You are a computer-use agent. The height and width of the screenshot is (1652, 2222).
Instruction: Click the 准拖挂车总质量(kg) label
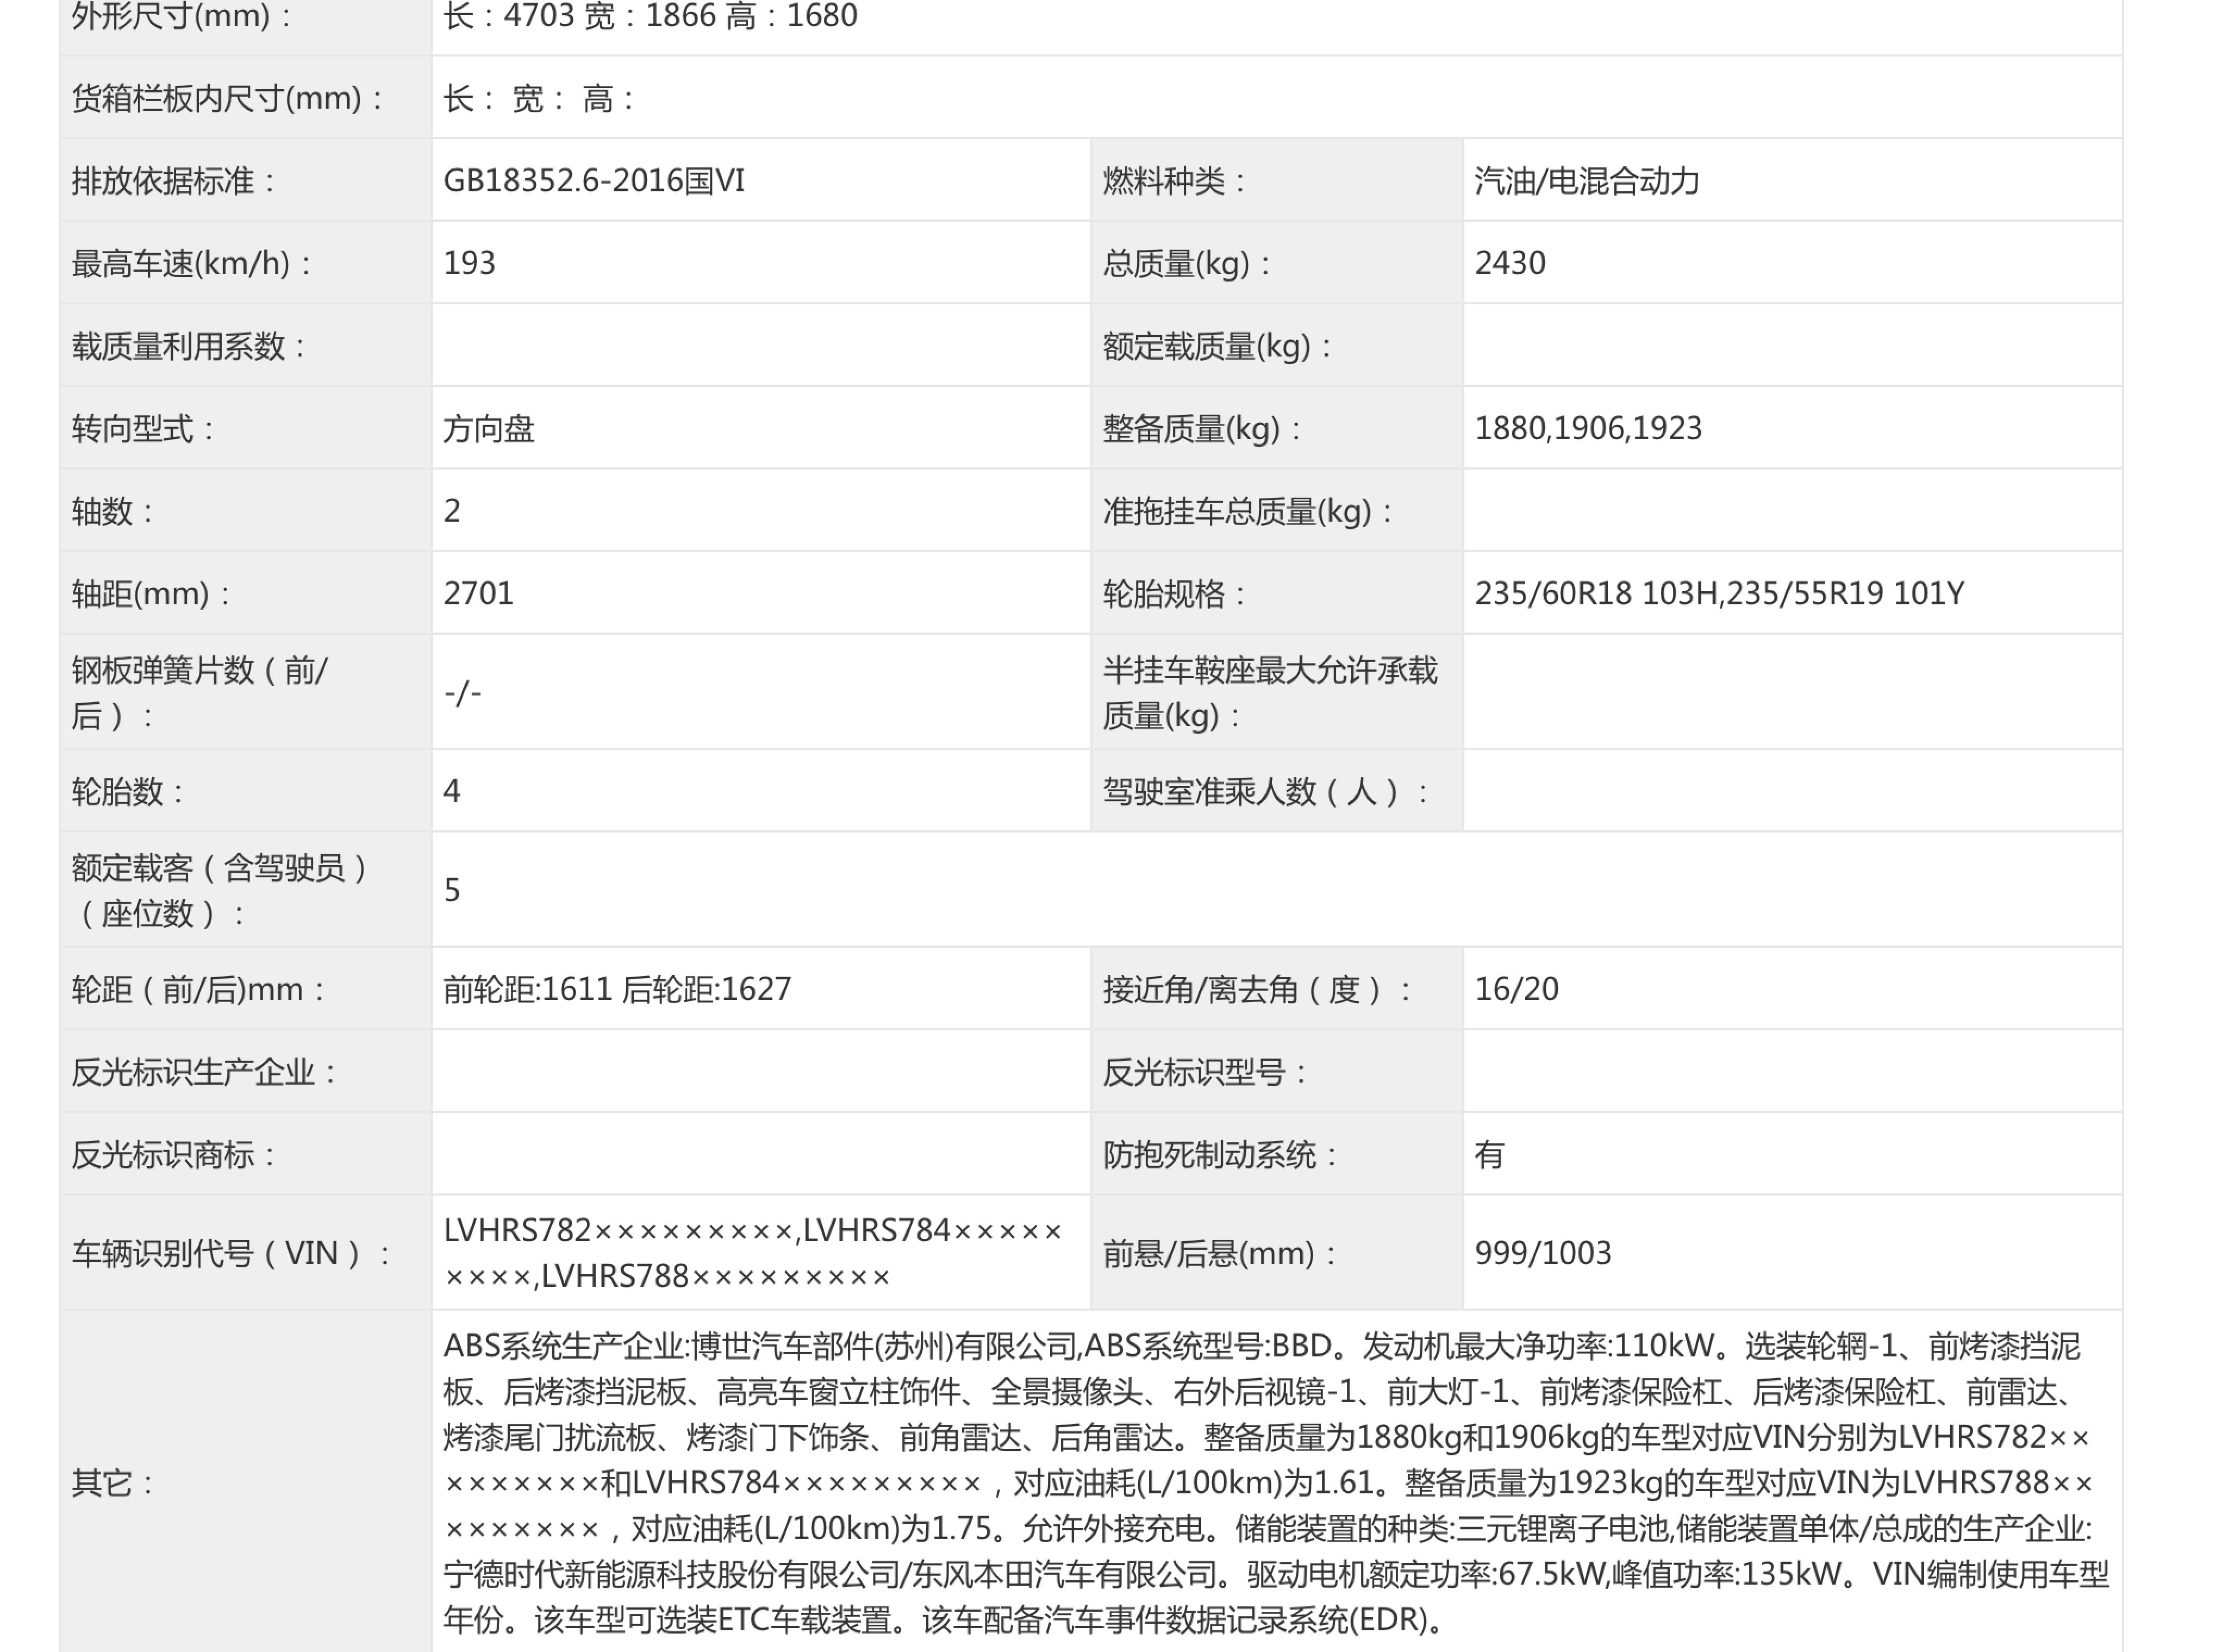click(x=1248, y=512)
